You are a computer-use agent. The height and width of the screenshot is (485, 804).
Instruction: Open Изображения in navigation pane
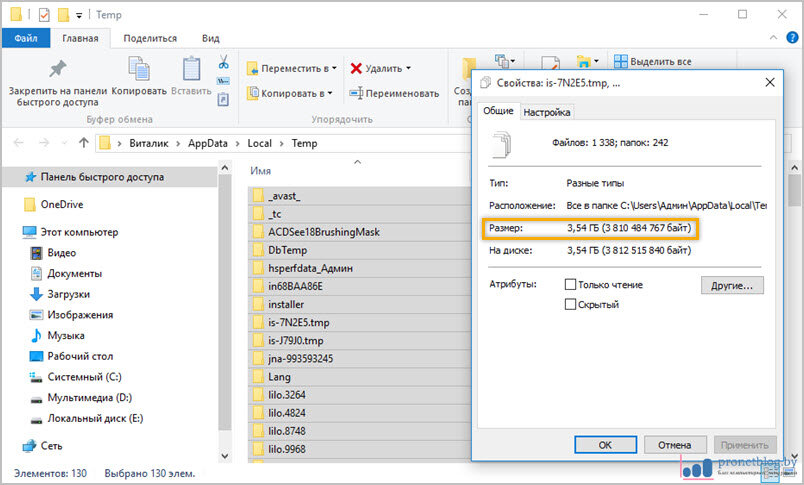click(80, 315)
